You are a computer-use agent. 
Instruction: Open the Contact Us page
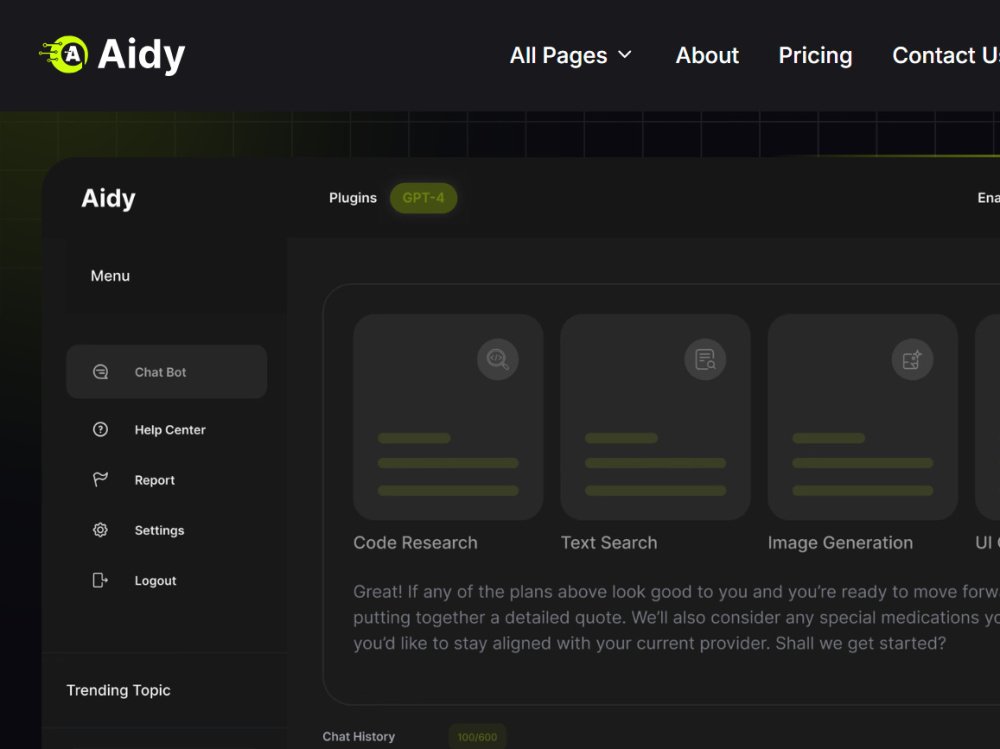946,56
